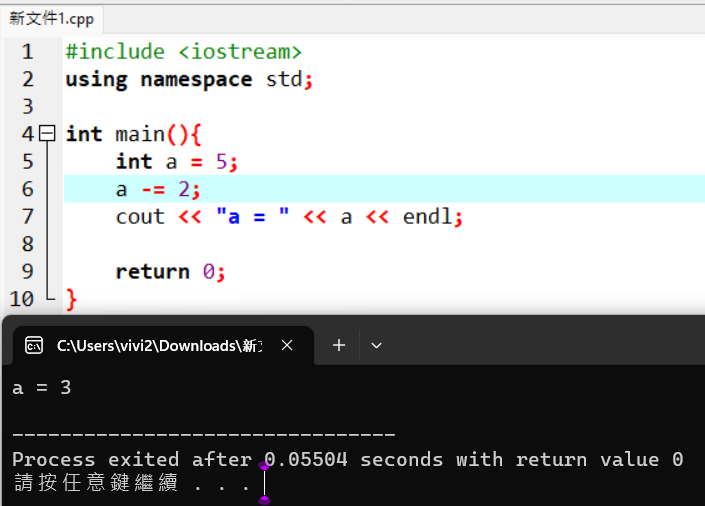705x506 pixels.
Task: Select the C:\Users\vivi2\Downloads console tab
Action: pos(164,345)
